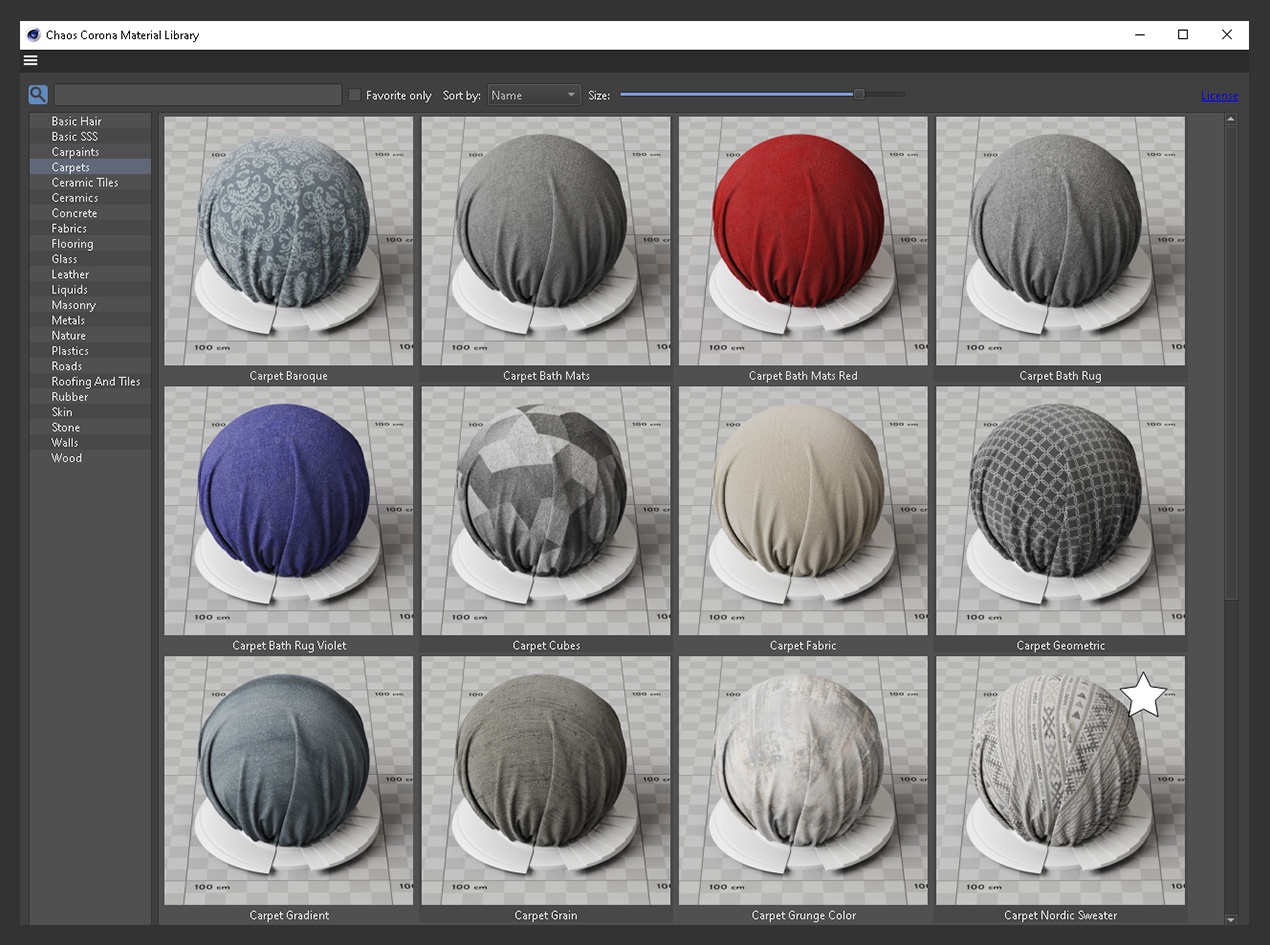Click the scroll down arrow
This screenshot has height=945, width=1270.
pyautogui.click(x=1231, y=919)
